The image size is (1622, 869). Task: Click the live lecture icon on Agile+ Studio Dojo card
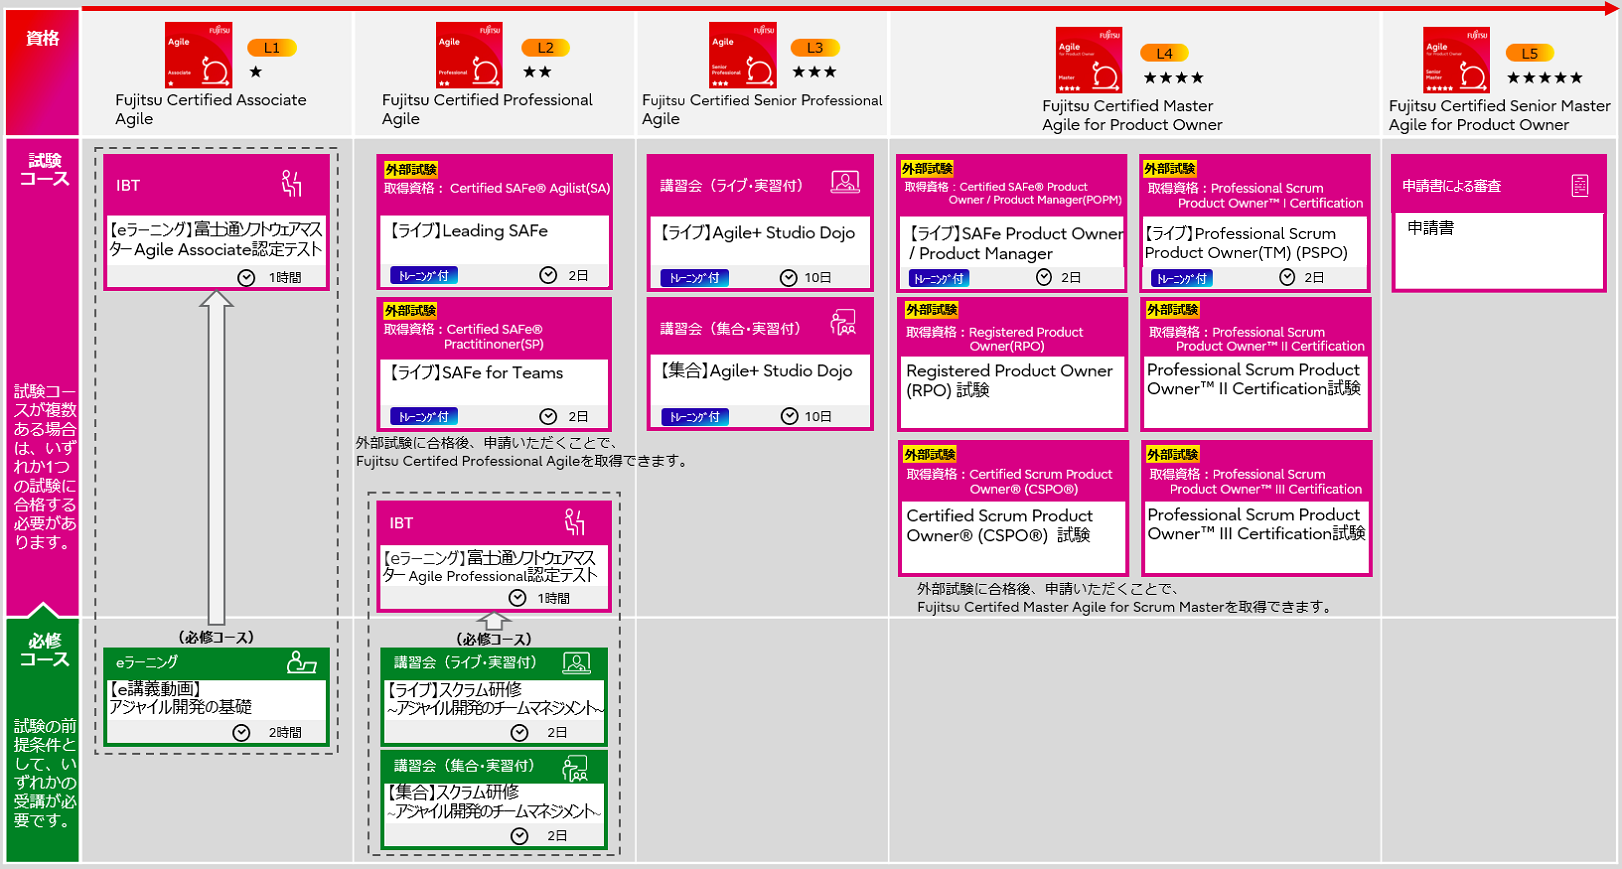845,183
